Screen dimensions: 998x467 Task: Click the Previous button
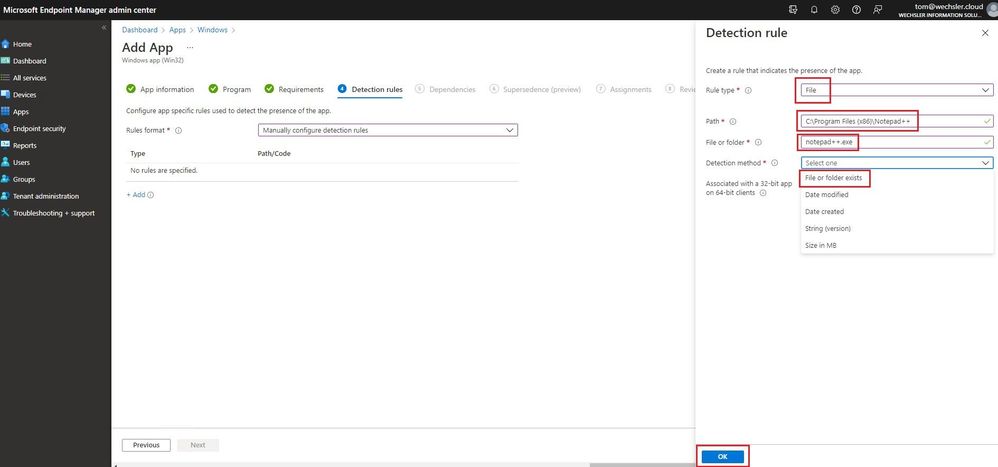[x=146, y=445]
